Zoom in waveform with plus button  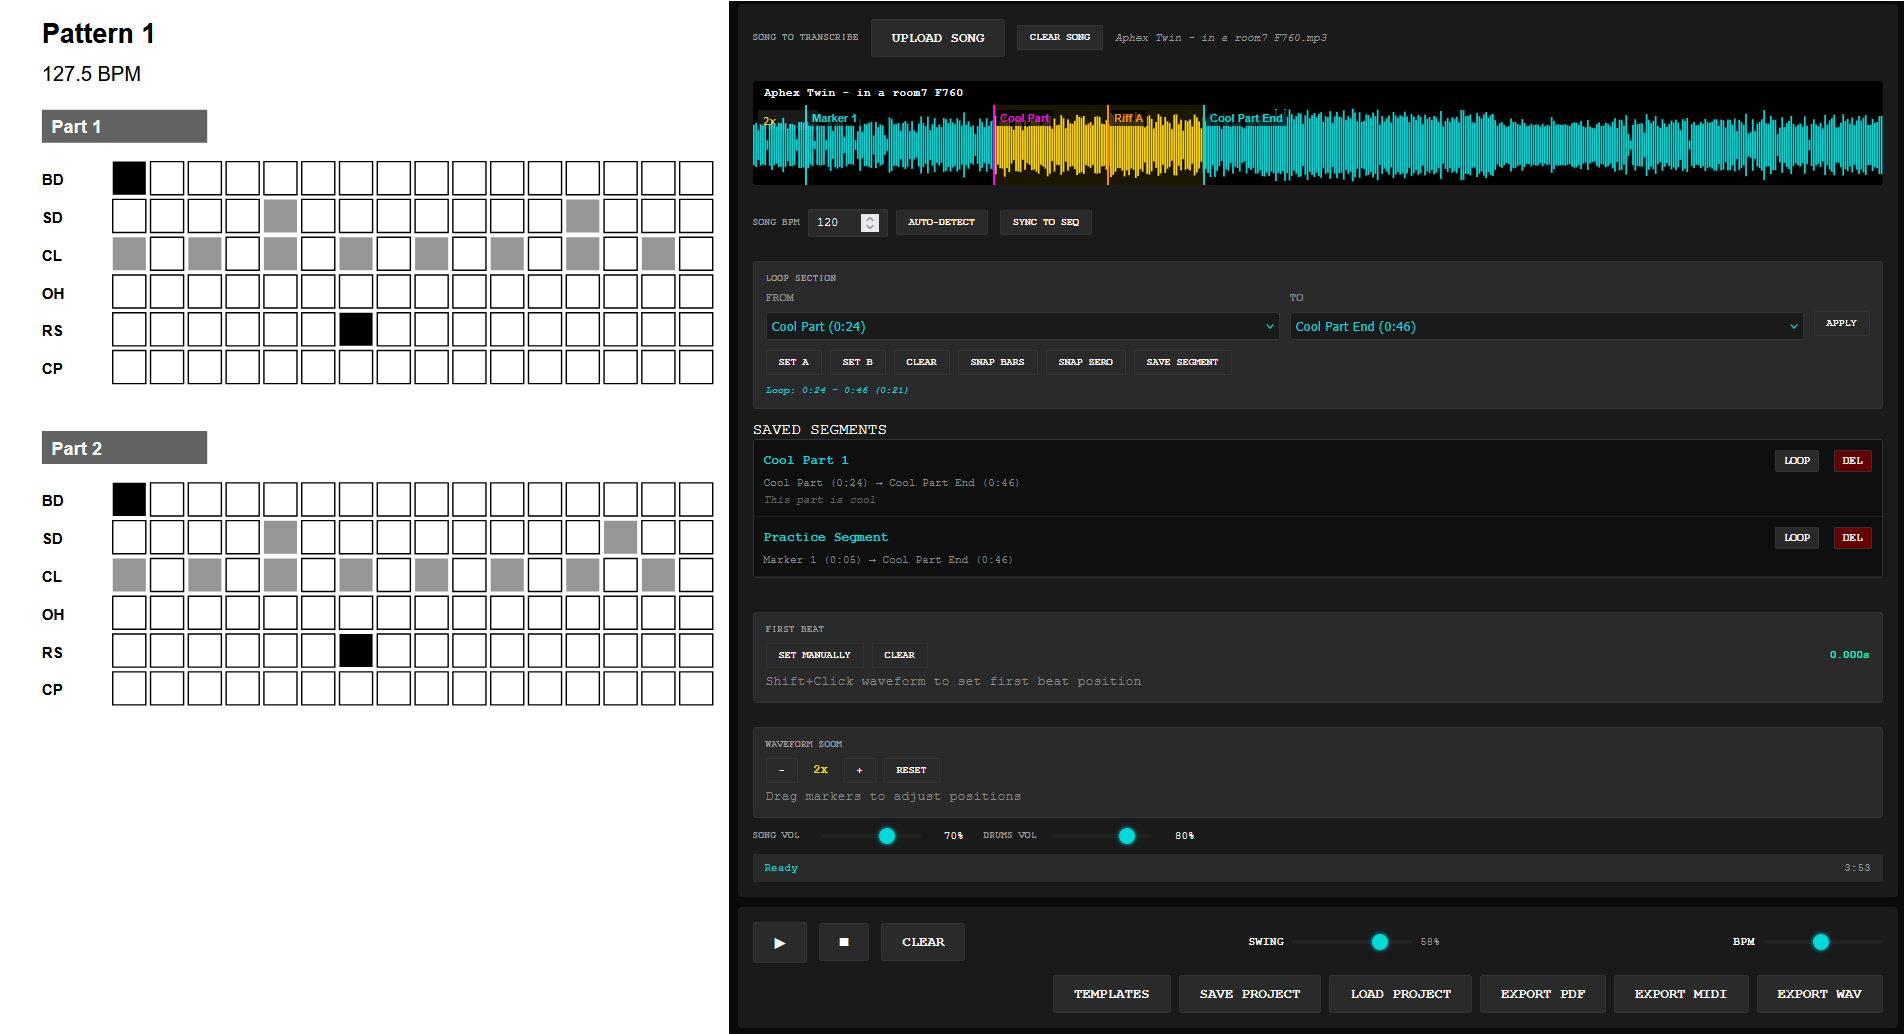tap(859, 770)
